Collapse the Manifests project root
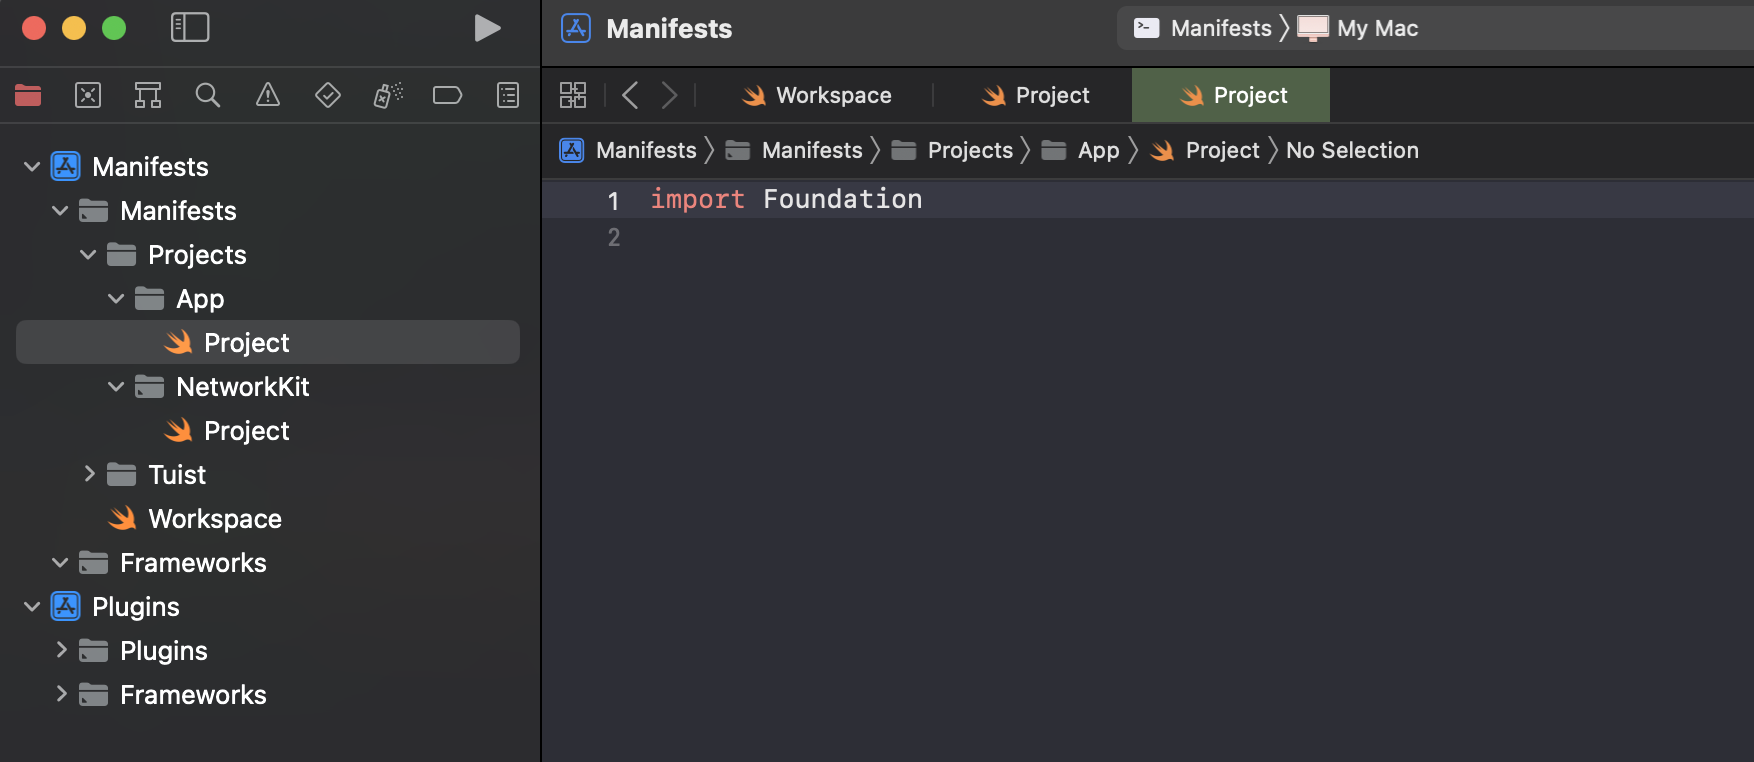The image size is (1754, 762). point(32,166)
